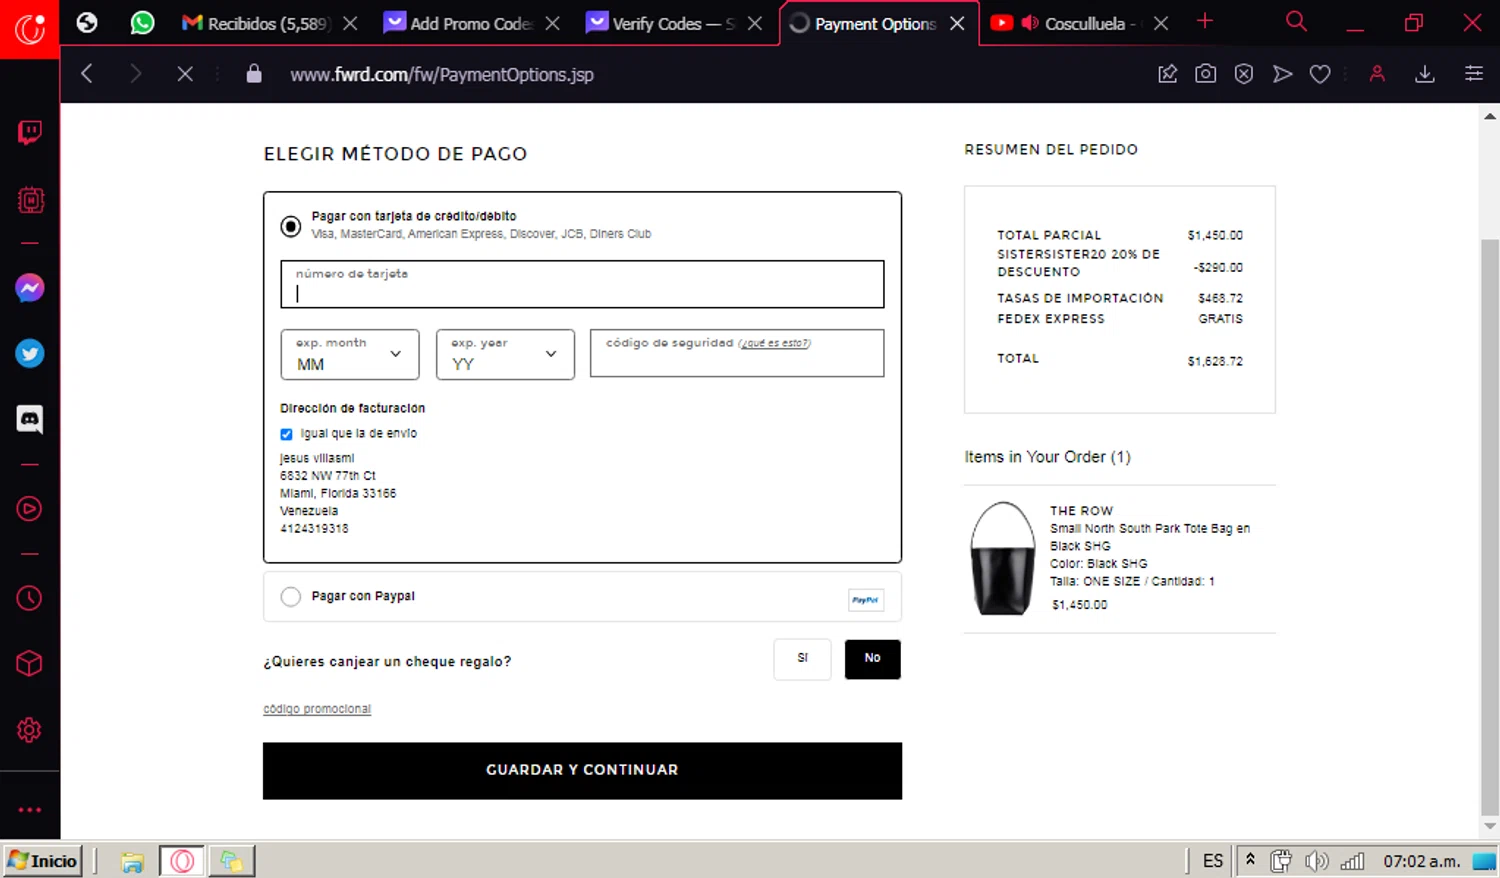The height and width of the screenshot is (878, 1500).
Task: Open GX Control chip icon in sidebar
Action: pyautogui.click(x=30, y=200)
